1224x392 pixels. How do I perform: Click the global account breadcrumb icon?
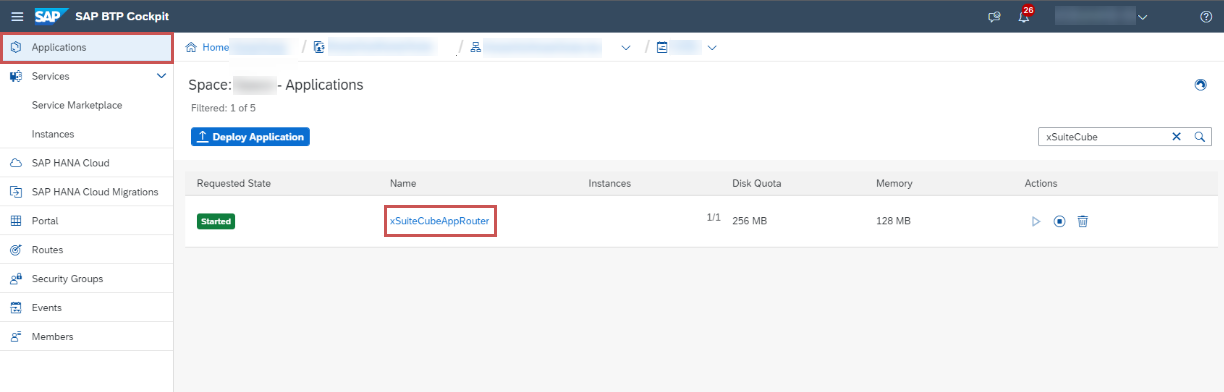click(x=319, y=47)
